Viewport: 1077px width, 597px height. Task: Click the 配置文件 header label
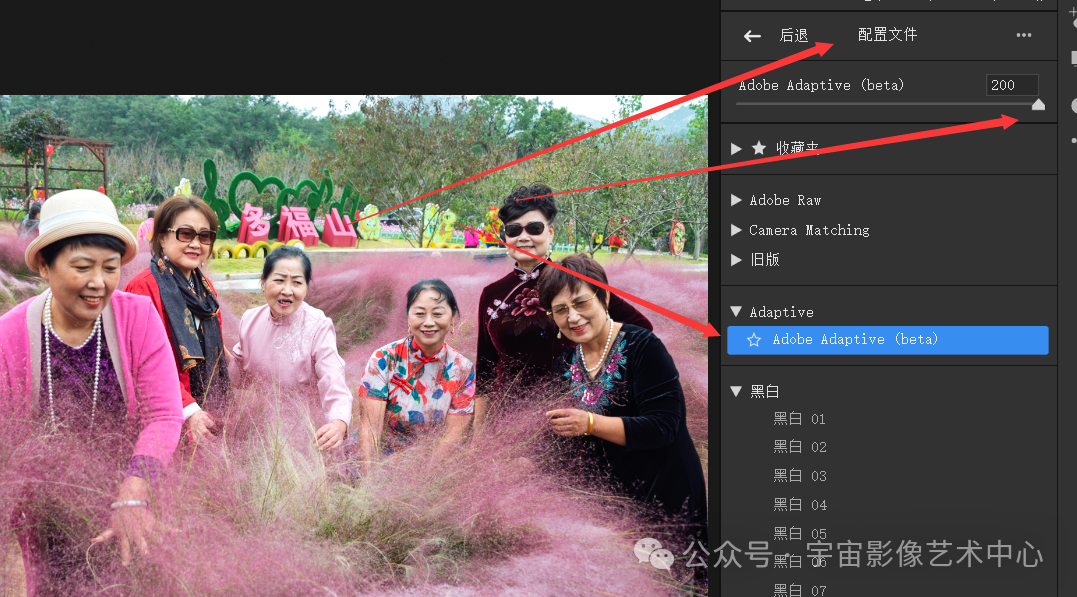coord(887,34)
